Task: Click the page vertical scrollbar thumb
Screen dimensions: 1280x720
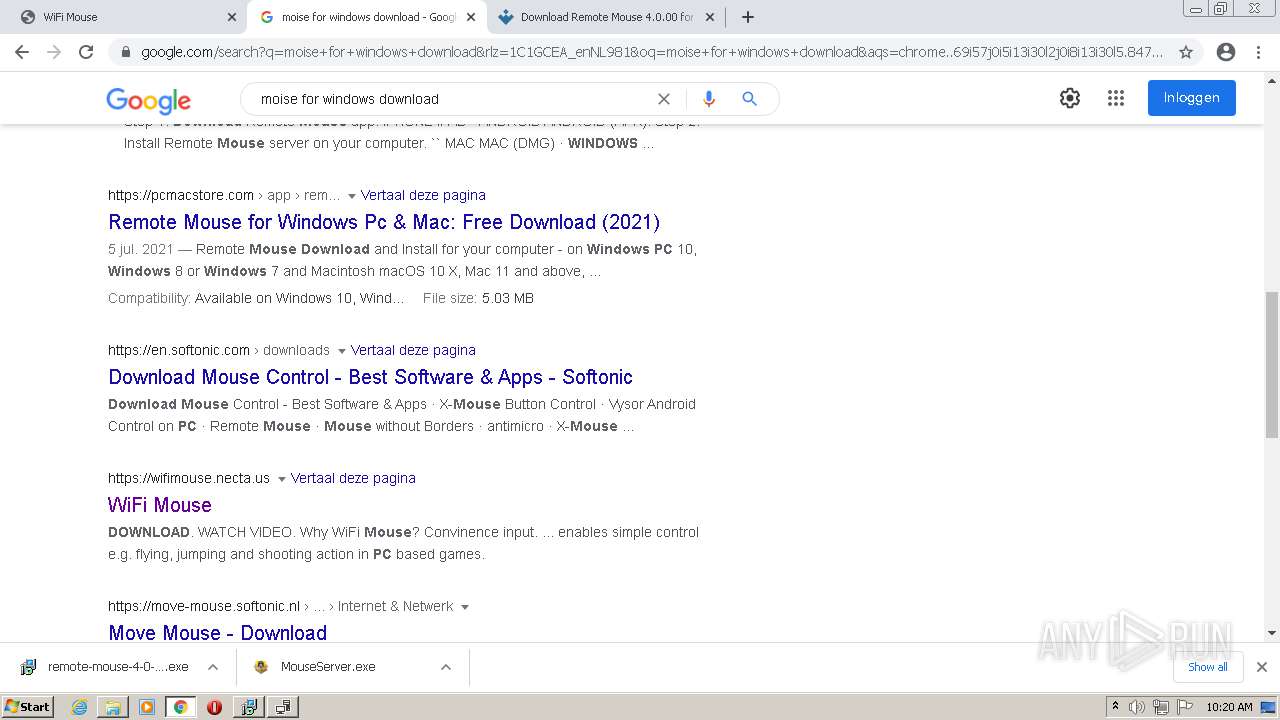Action: (1271, 365)
